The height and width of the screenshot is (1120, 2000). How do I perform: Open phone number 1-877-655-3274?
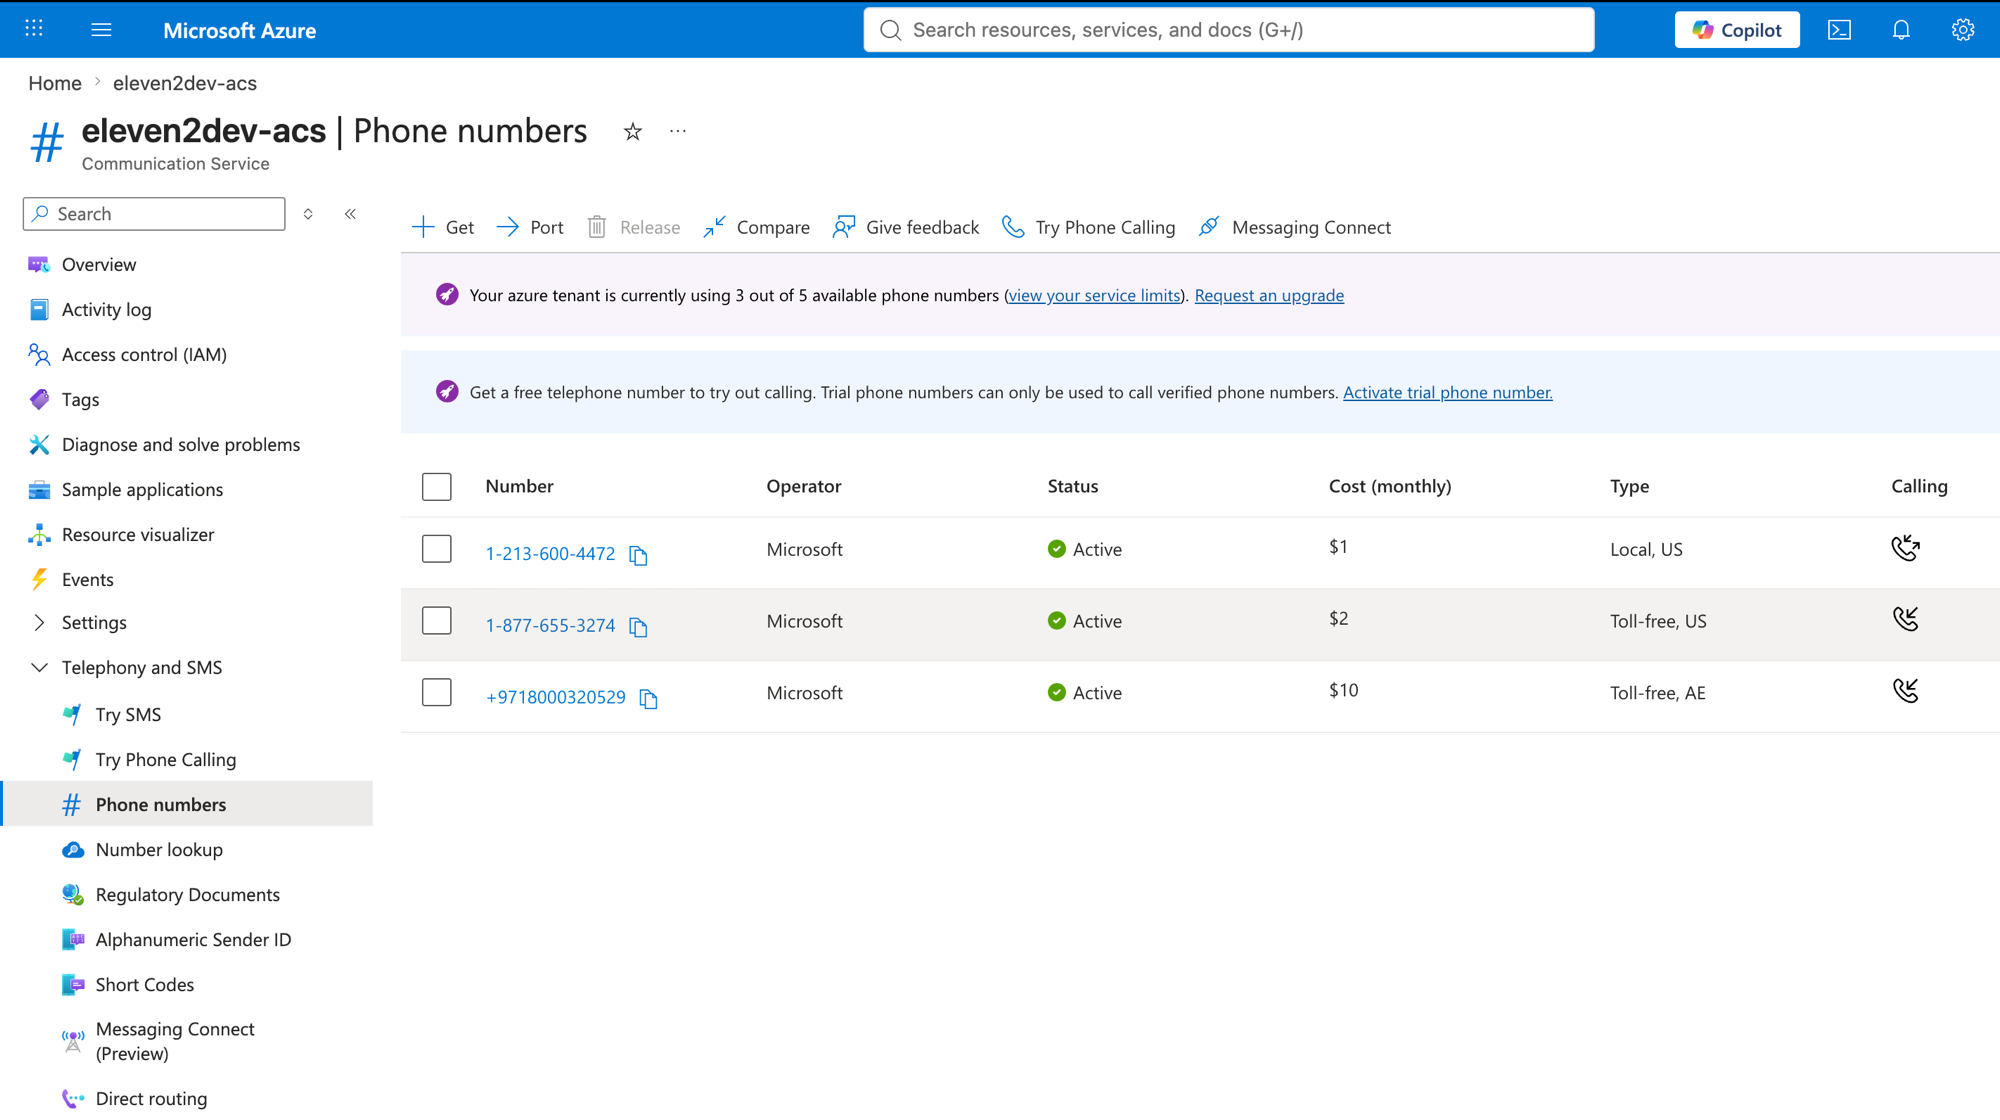click(550, 625)
